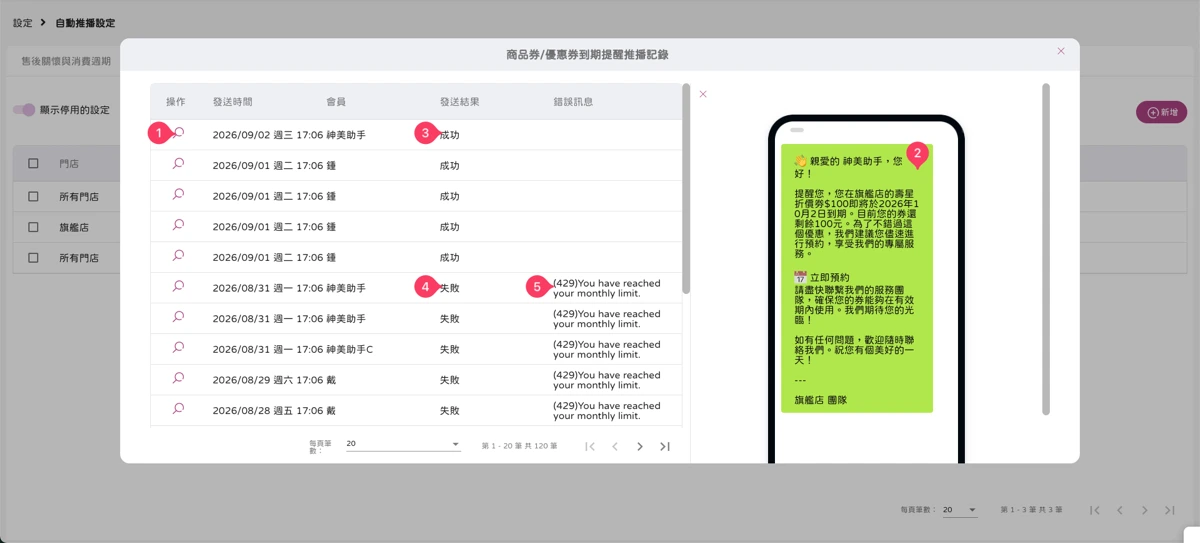Click the 旗艦店 row text in background table
The height and width of the screenshot is (543, 1200).
click(74, 227)
